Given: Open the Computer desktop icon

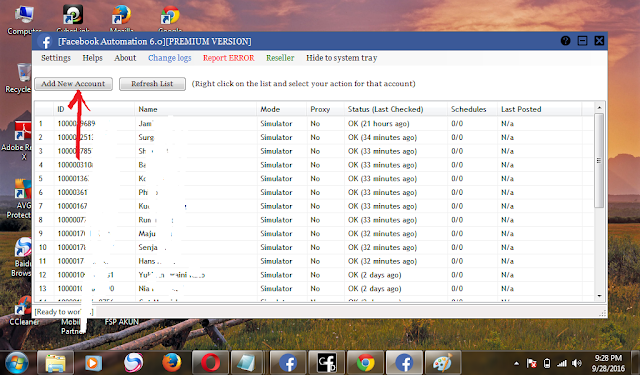Looking at the screenshot, I should tap(24, 20).
